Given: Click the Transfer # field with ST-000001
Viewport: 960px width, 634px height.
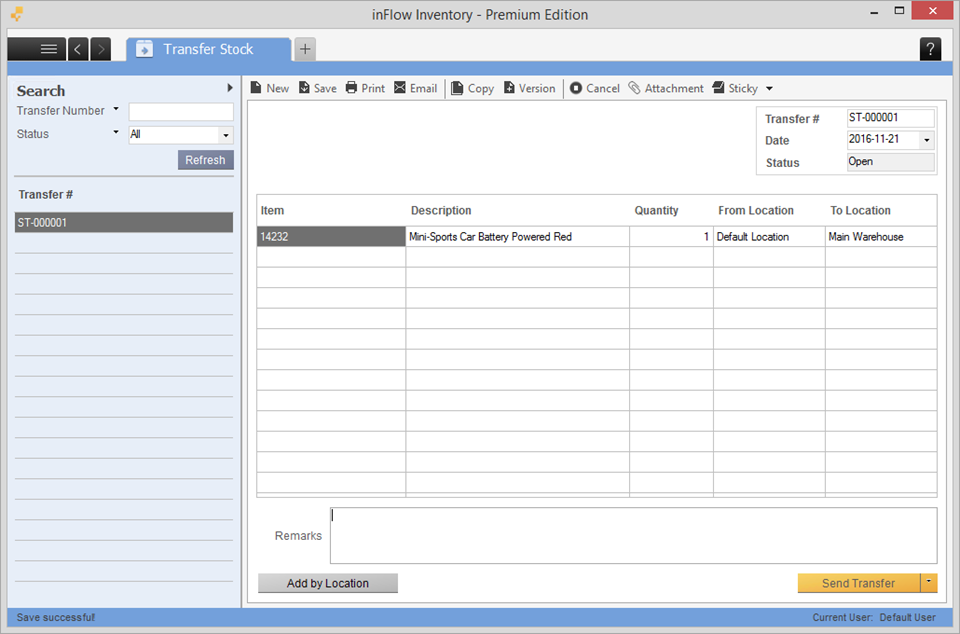Looking at the screenshot, I should click(x=891, y=117).
